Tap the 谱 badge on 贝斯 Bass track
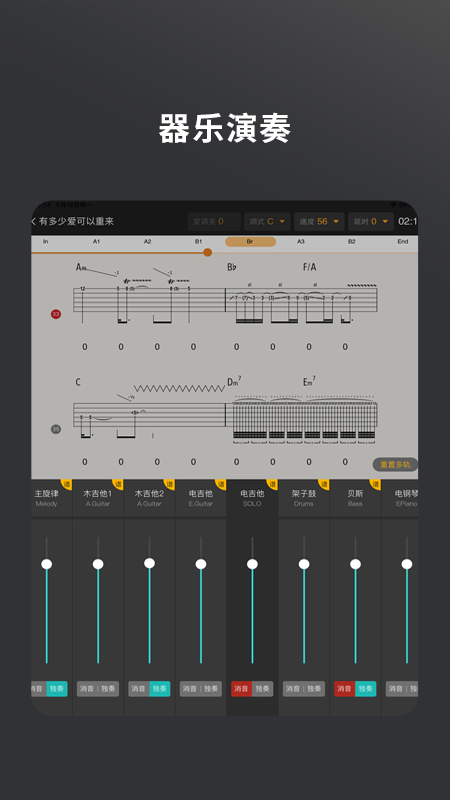Screen dimensions: 450x800 376,484
